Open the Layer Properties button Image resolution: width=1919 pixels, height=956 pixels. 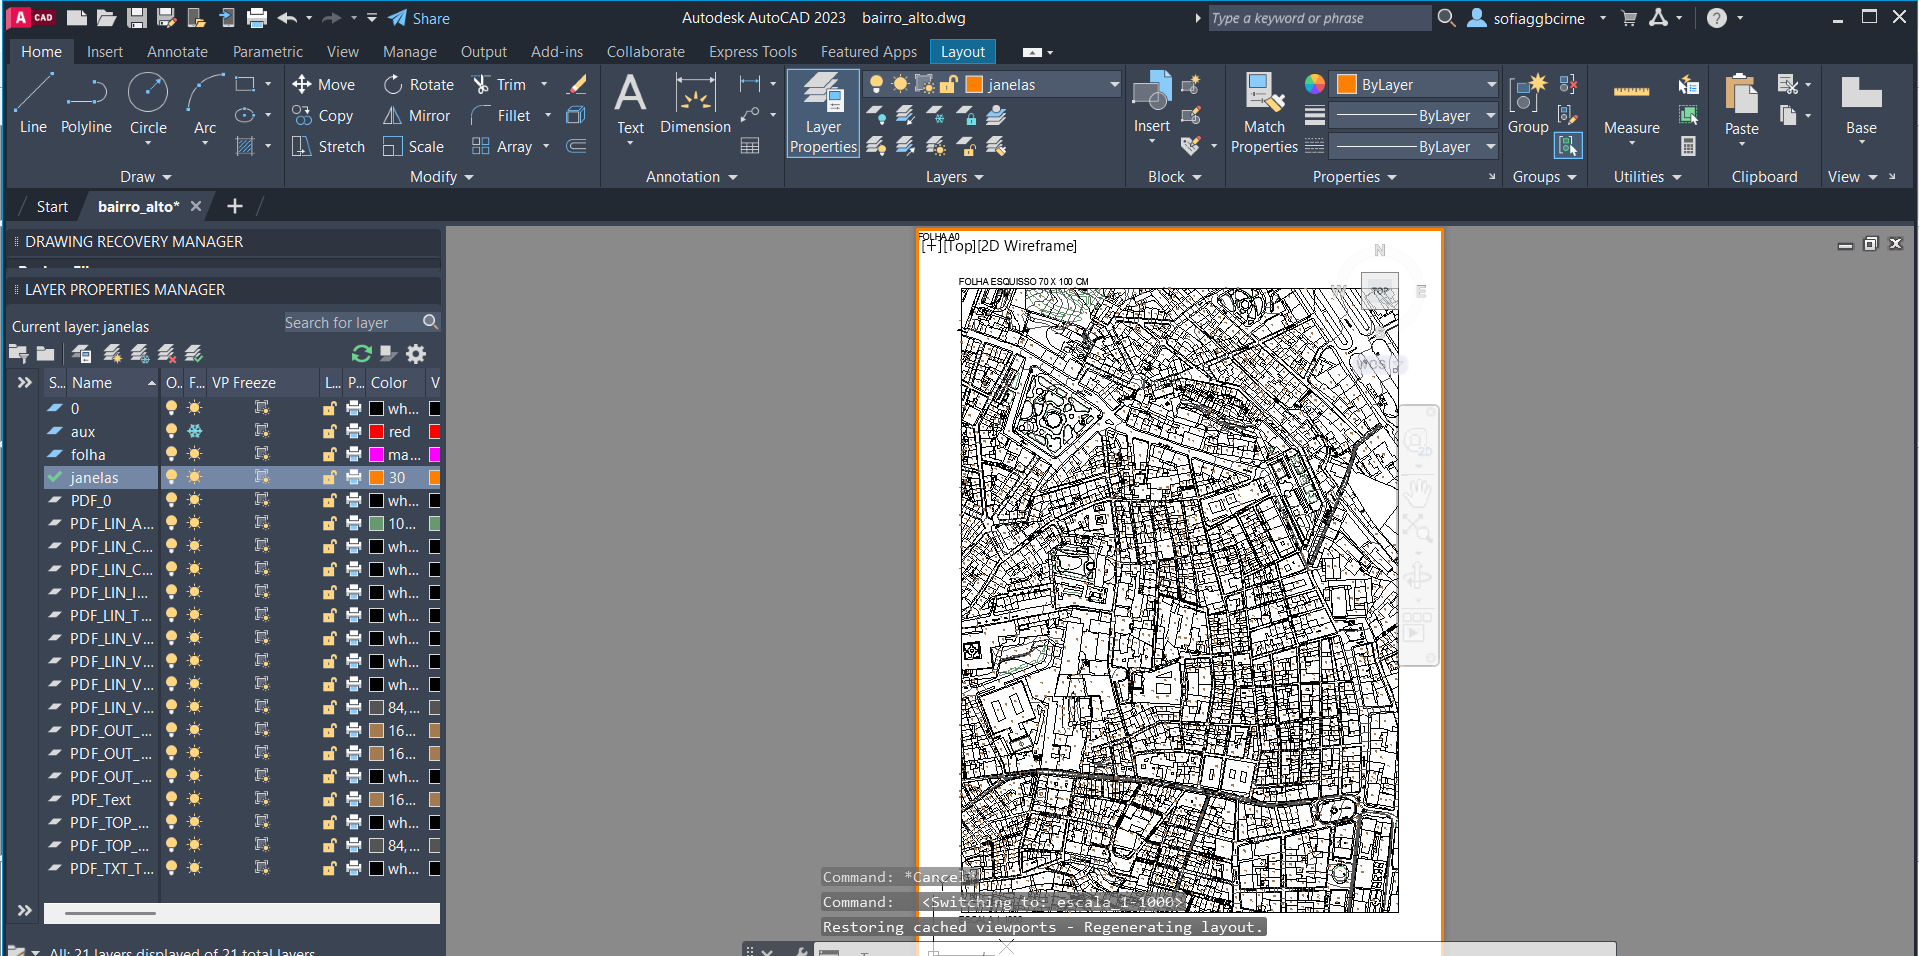pos(822,114)
